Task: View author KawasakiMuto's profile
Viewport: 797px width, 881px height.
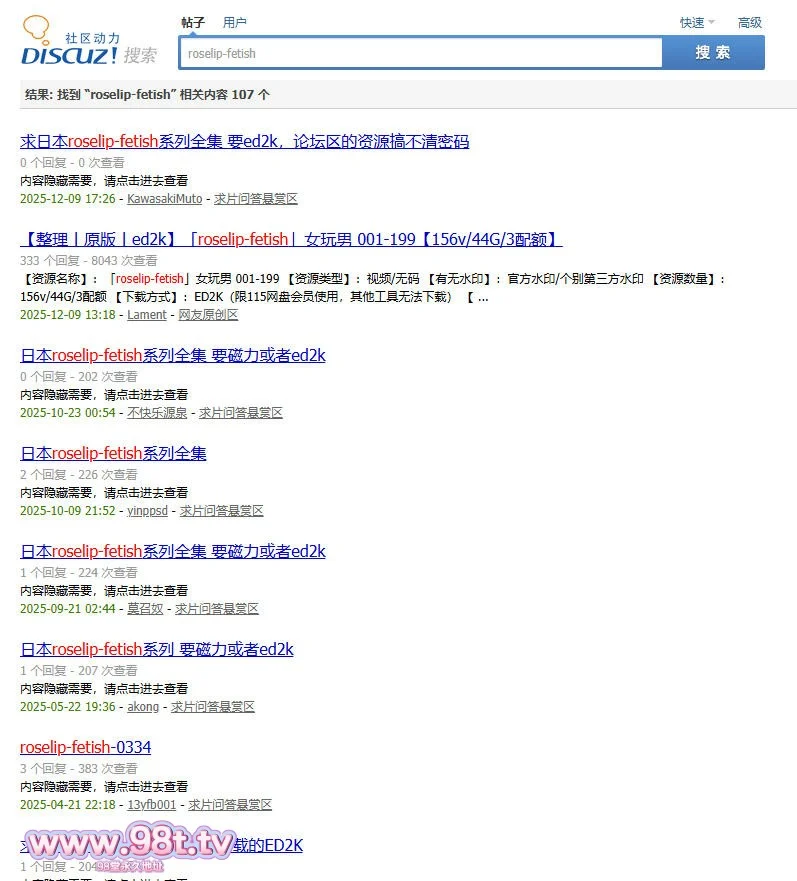Action: pyautogui.click(x=164, y=199)
